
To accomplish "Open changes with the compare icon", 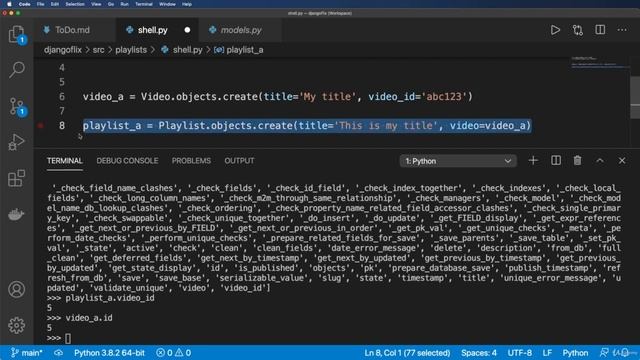I will (578, 30).
